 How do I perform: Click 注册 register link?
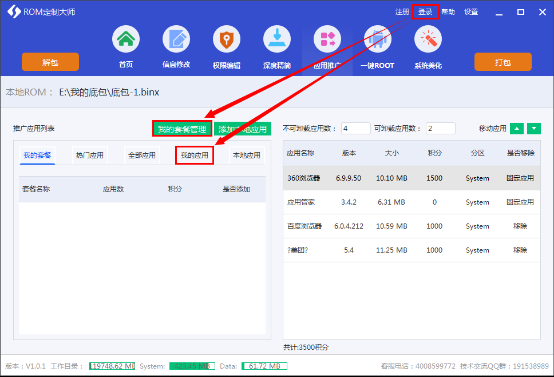(402, 12)
